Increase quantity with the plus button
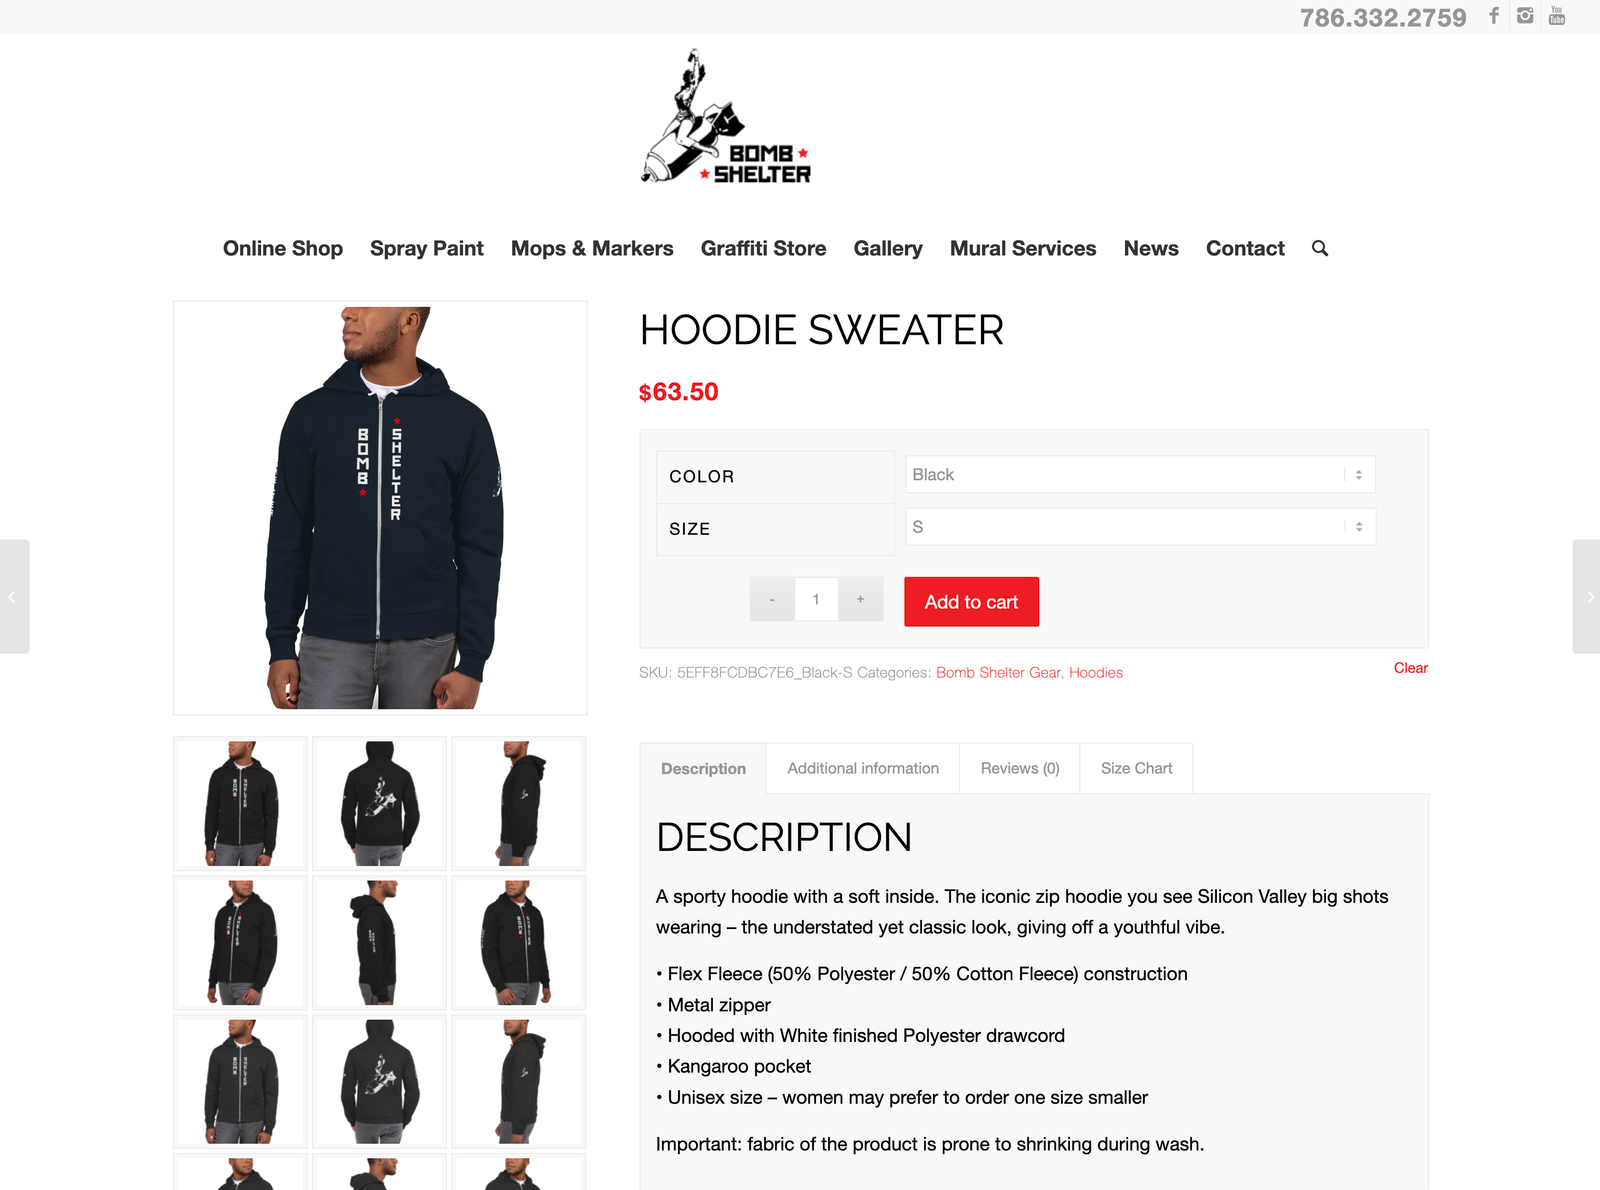 point(860,599)
